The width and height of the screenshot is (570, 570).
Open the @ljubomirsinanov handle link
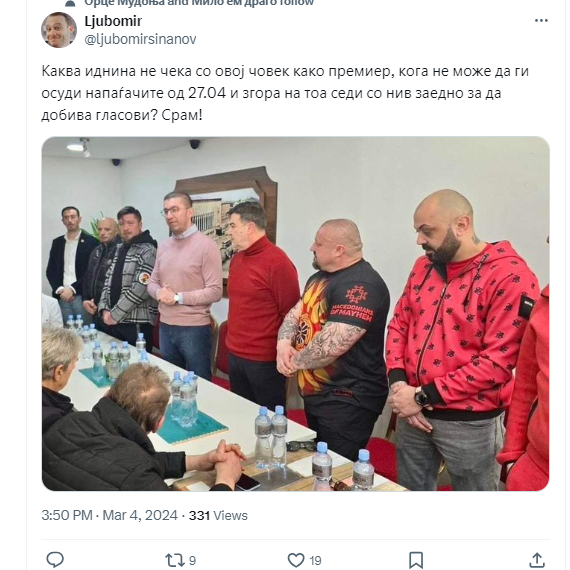coord(140,39)
